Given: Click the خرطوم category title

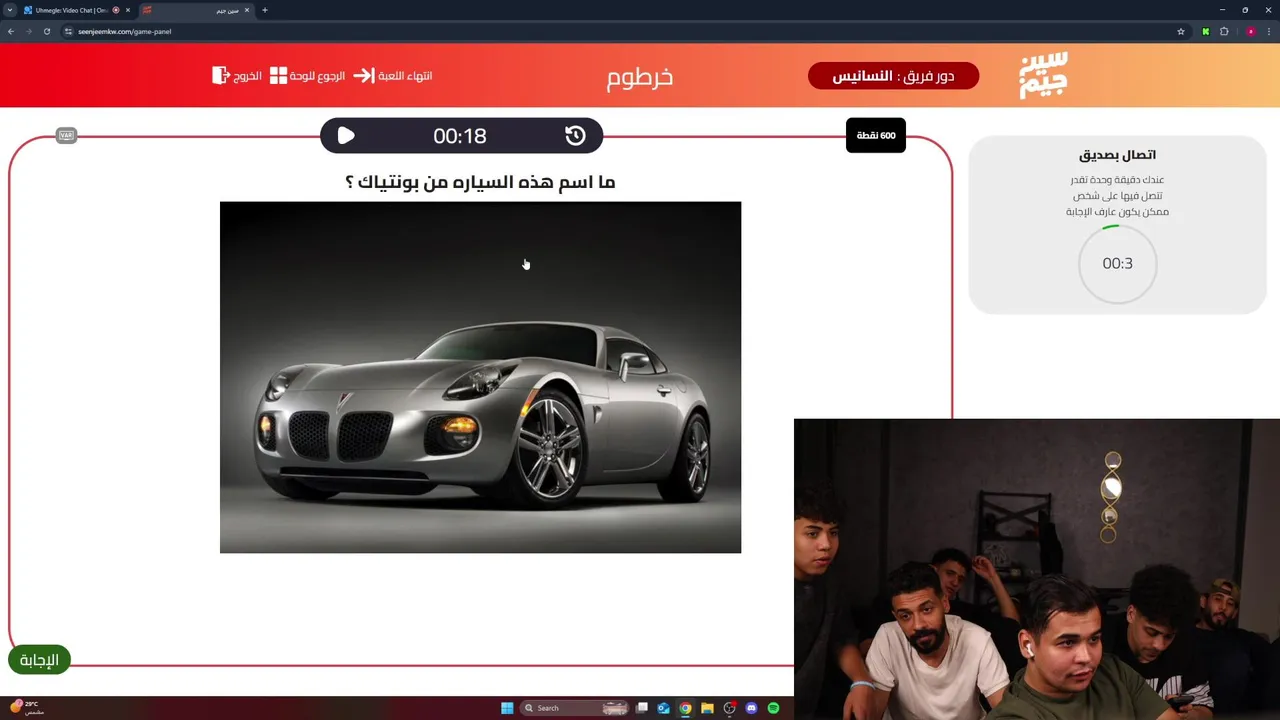Looking at the screenshot, I should [640, 77].
